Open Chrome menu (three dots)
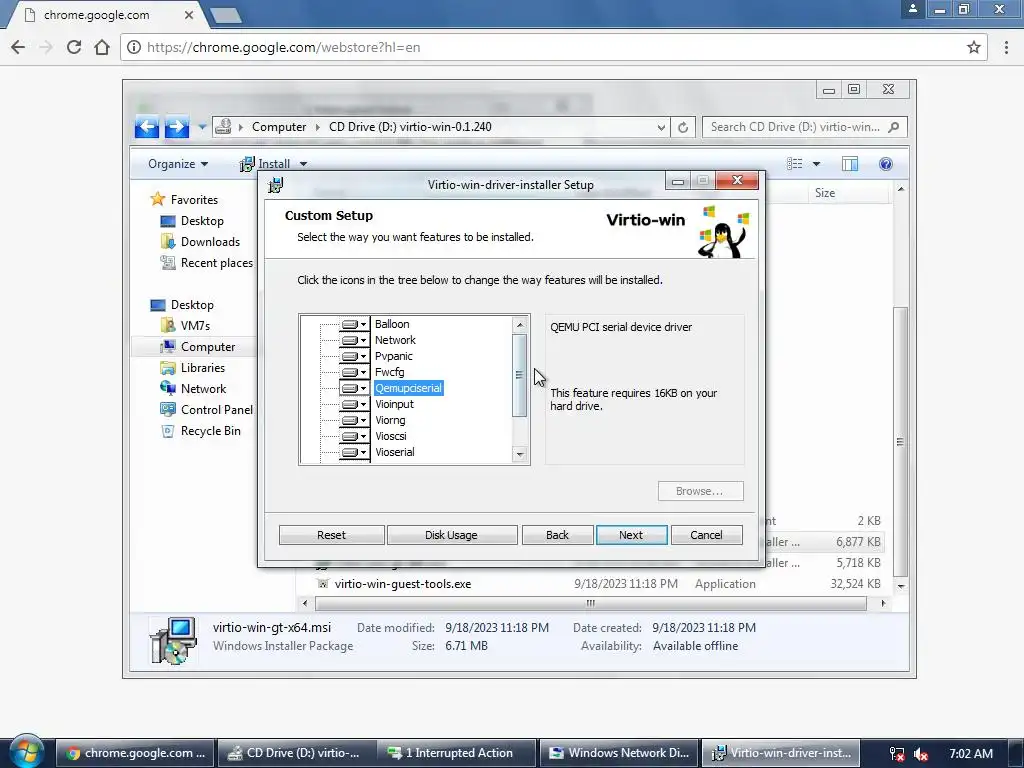1024x768 pixels. [1006, 47]
